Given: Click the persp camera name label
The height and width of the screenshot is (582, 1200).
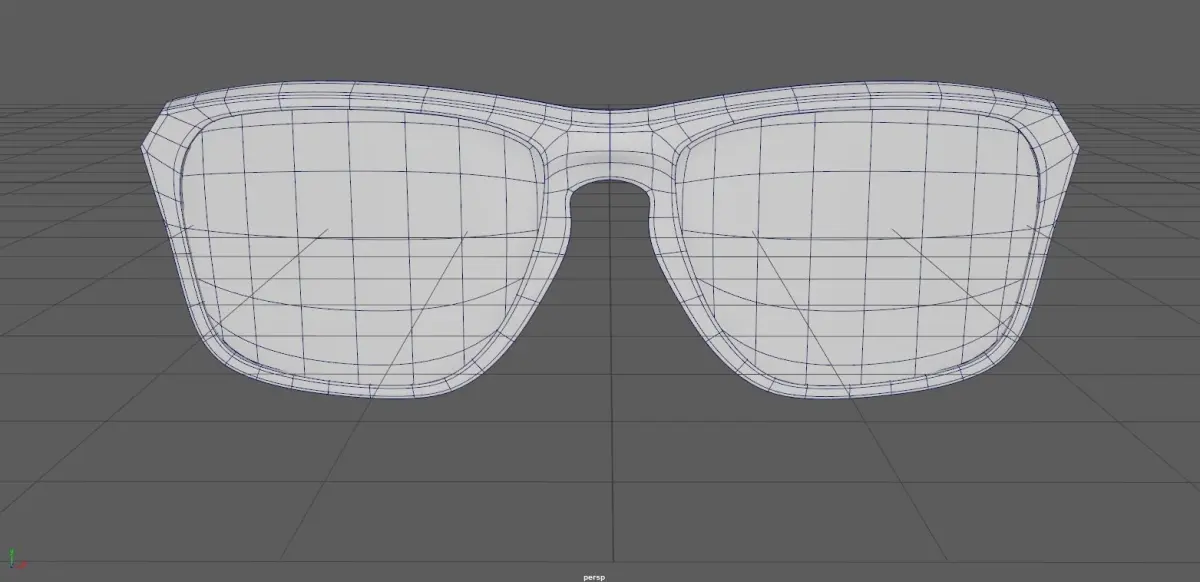Looking at the screenshot, I should [594, 577].
